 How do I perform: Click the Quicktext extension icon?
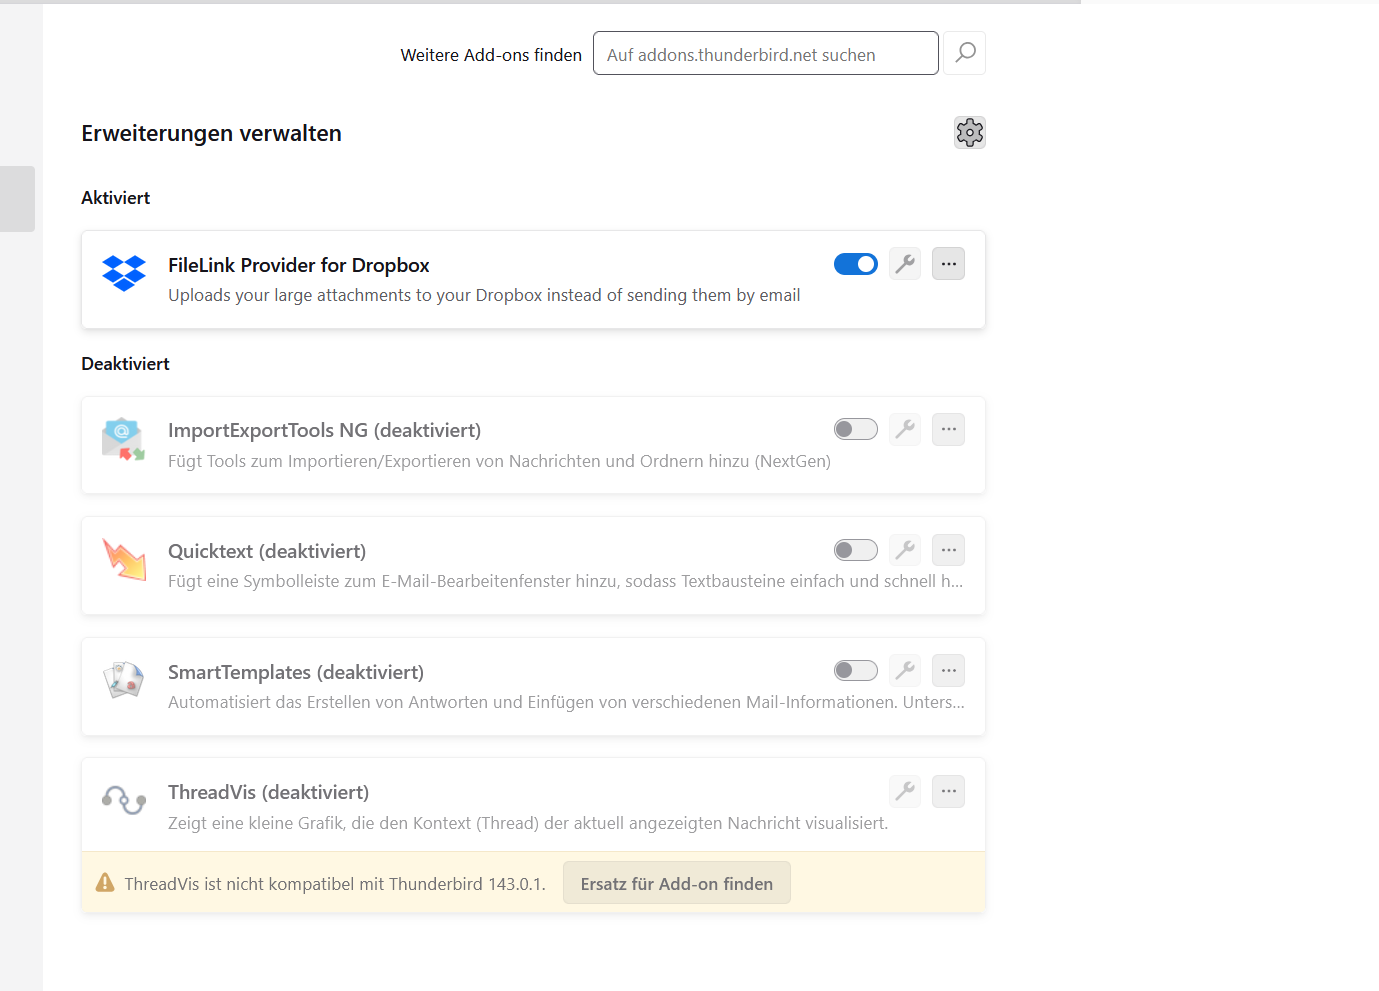pyautogui.click(x=124, y=559)
